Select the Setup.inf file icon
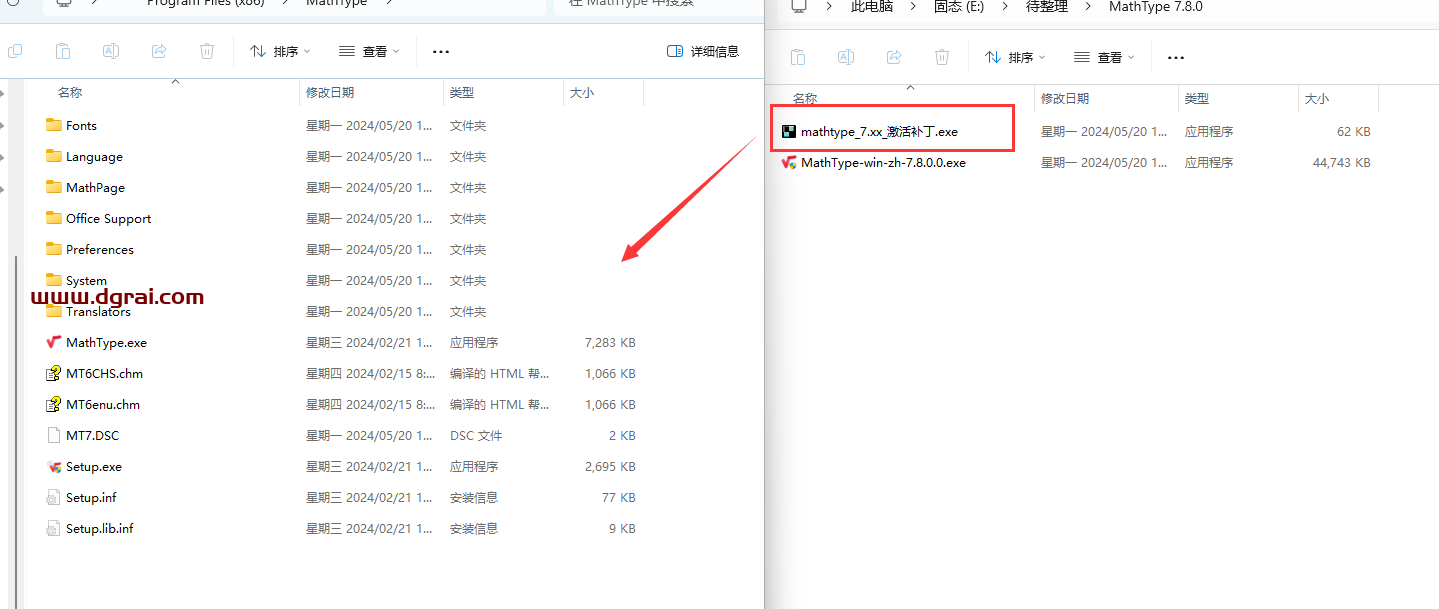The height and width of the screenshot is (609, 1439). (x=54, y=497)
